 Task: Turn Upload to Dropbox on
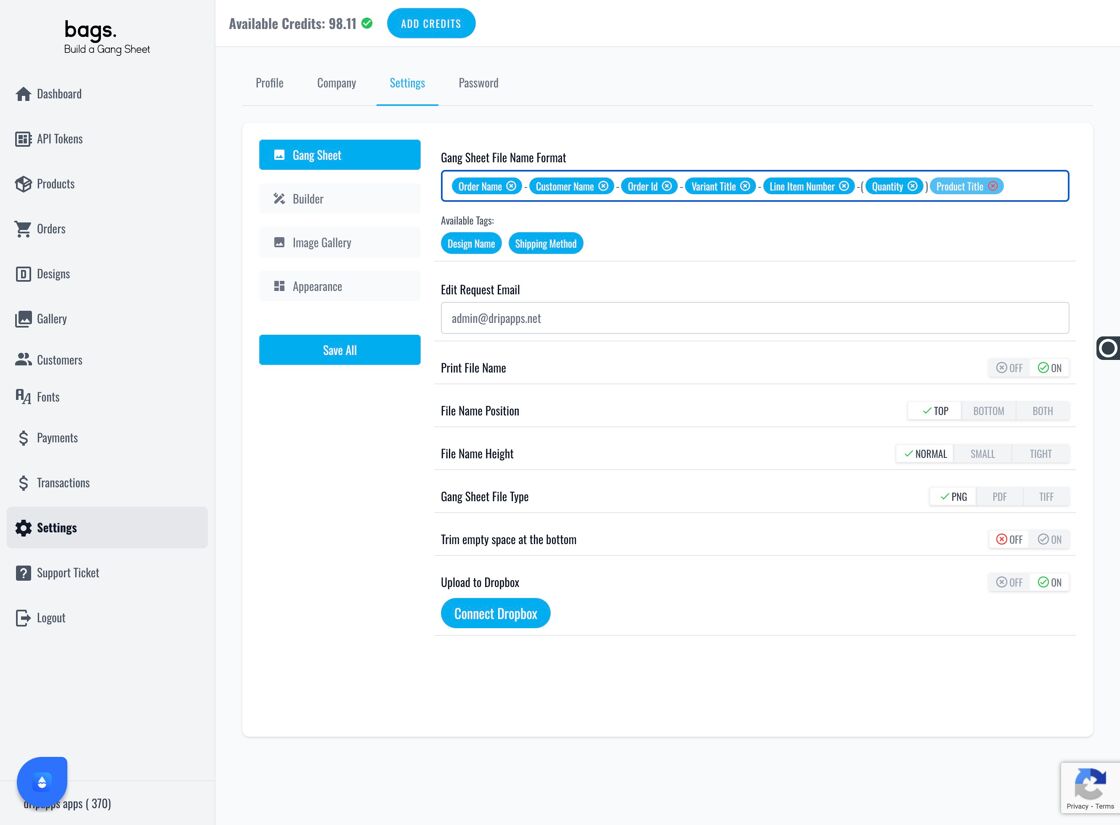point(1049,582)
